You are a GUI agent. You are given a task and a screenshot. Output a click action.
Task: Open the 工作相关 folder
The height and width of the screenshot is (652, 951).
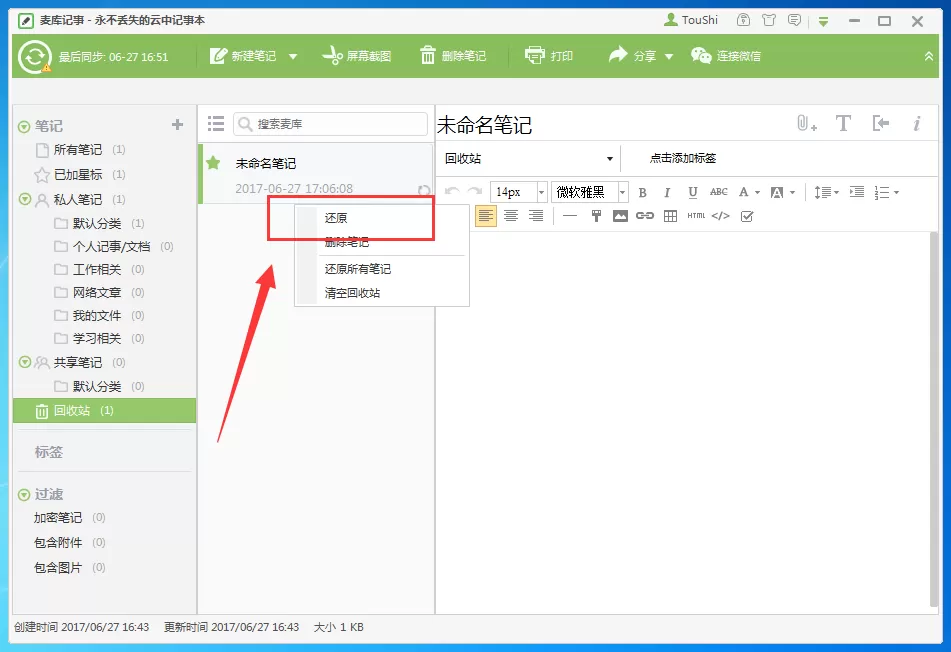click(x=99, y=269)
